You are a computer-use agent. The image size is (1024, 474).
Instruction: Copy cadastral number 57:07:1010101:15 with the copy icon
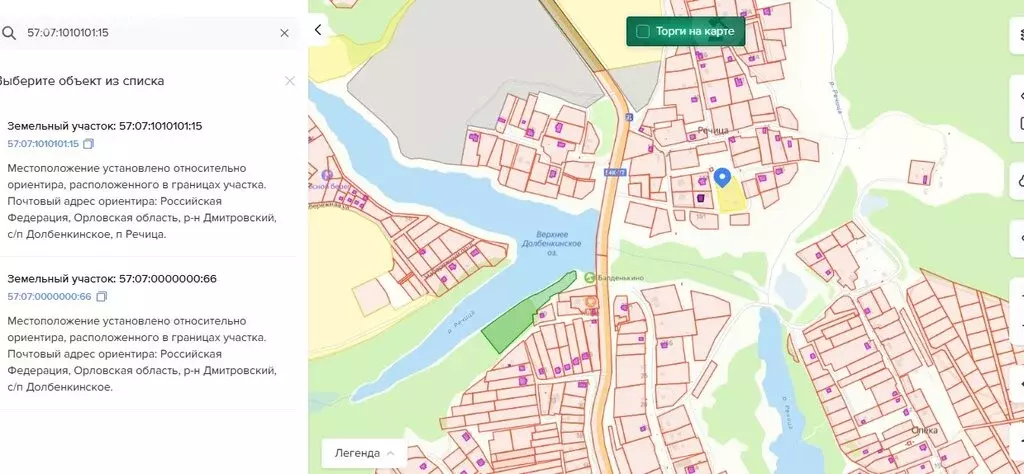(88, 144)
